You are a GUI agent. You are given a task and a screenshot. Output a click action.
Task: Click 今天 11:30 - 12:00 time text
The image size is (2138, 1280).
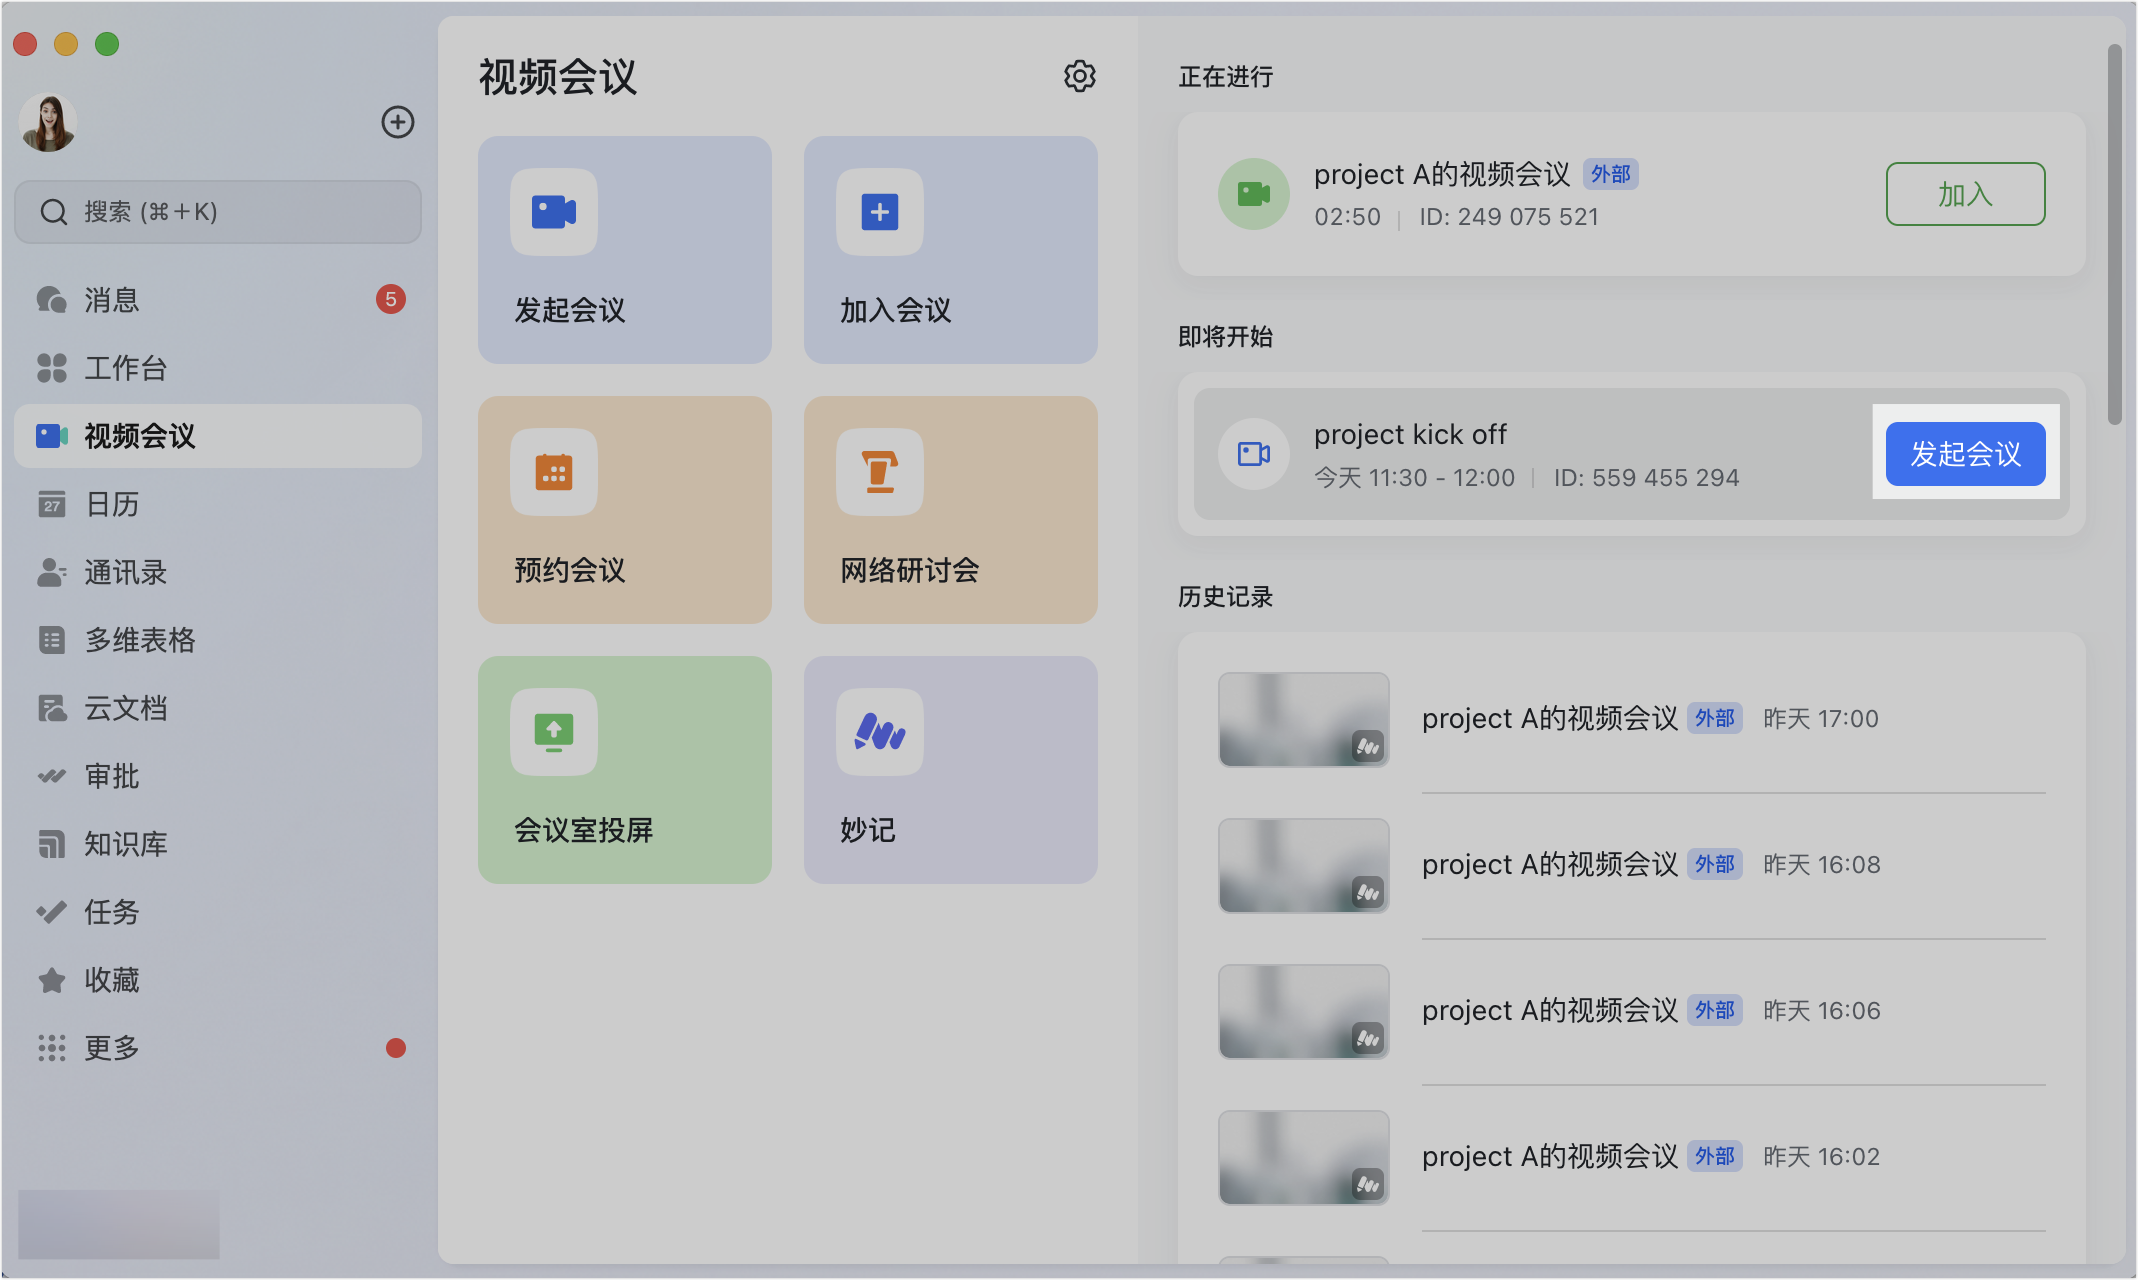1414,478
